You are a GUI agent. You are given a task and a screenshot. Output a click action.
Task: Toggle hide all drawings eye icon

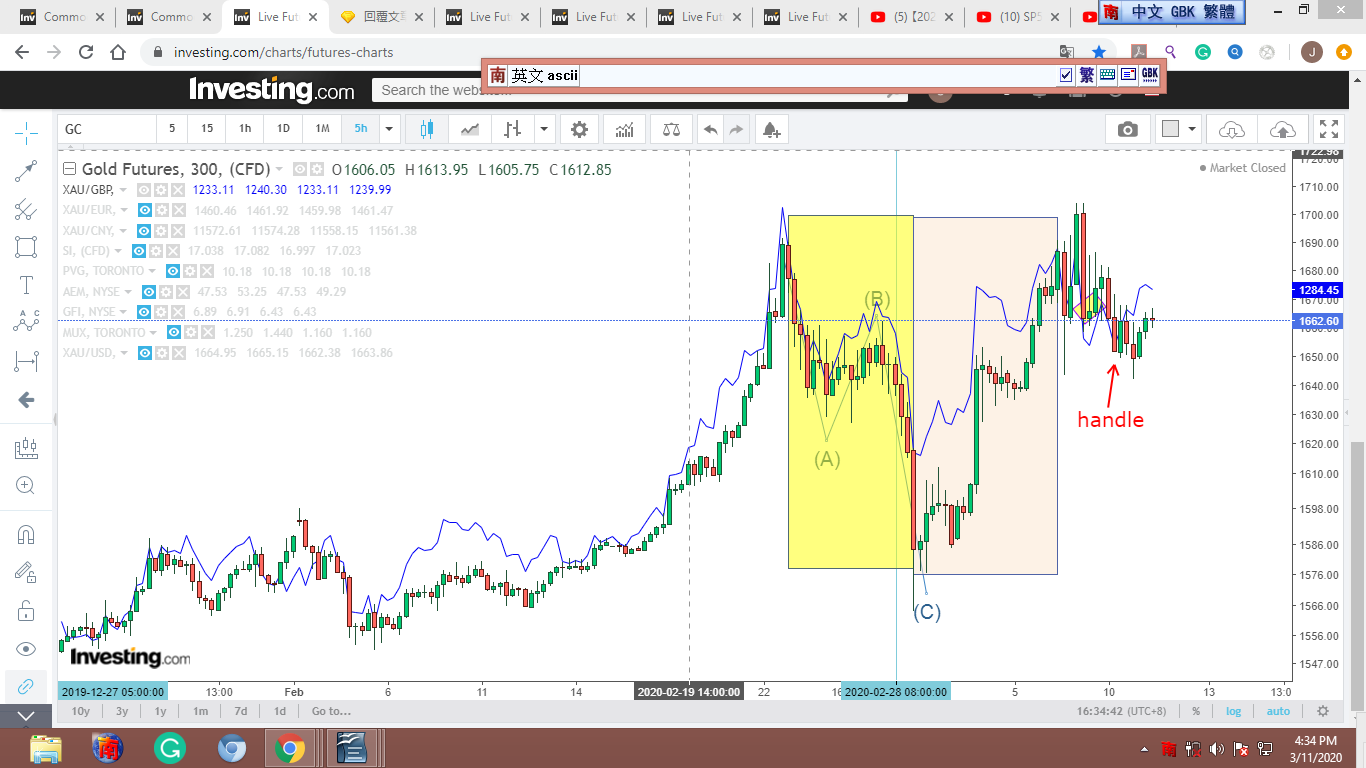(27, 648)
